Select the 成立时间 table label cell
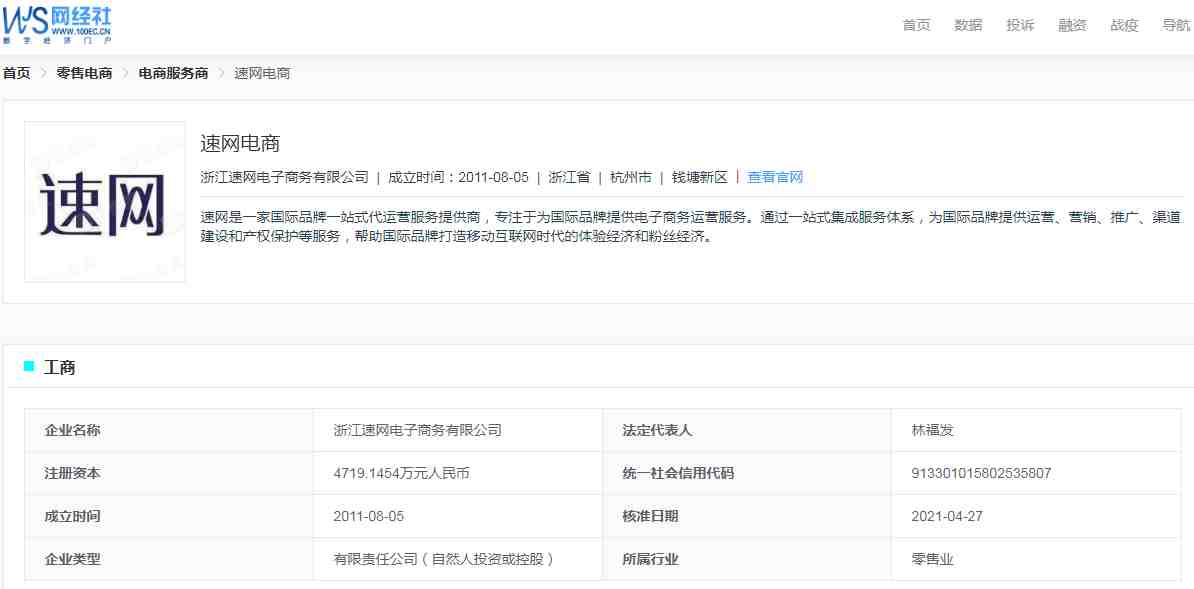Screen dimensions: 1194x589 click(169, 517)
